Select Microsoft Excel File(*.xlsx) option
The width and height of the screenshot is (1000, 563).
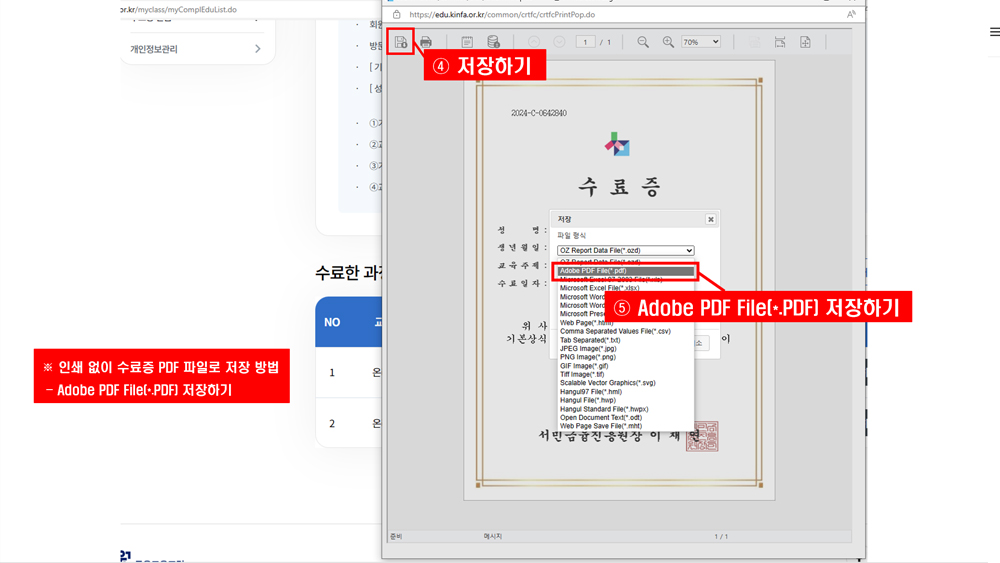(x=599, y=288)
